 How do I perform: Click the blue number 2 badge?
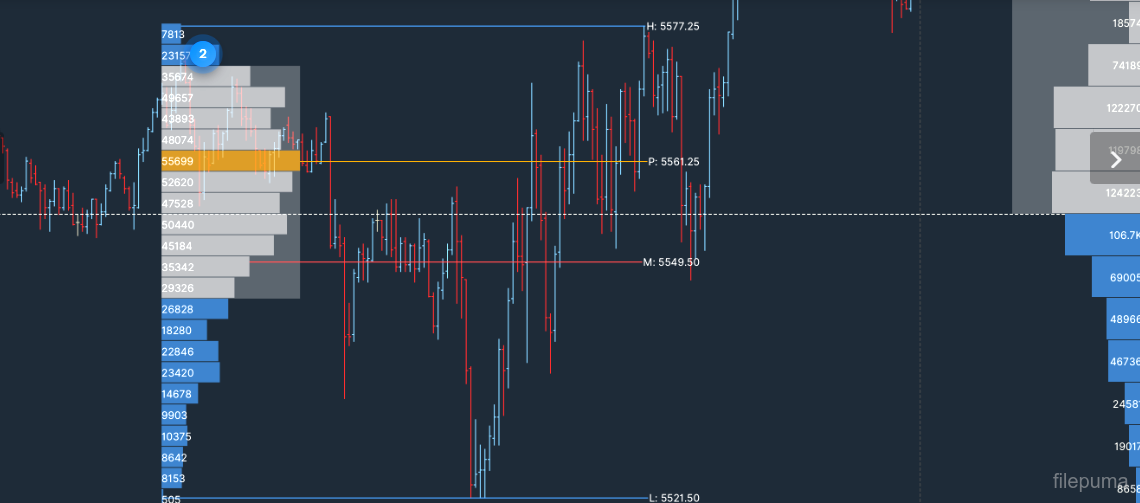tap(203, 54)
